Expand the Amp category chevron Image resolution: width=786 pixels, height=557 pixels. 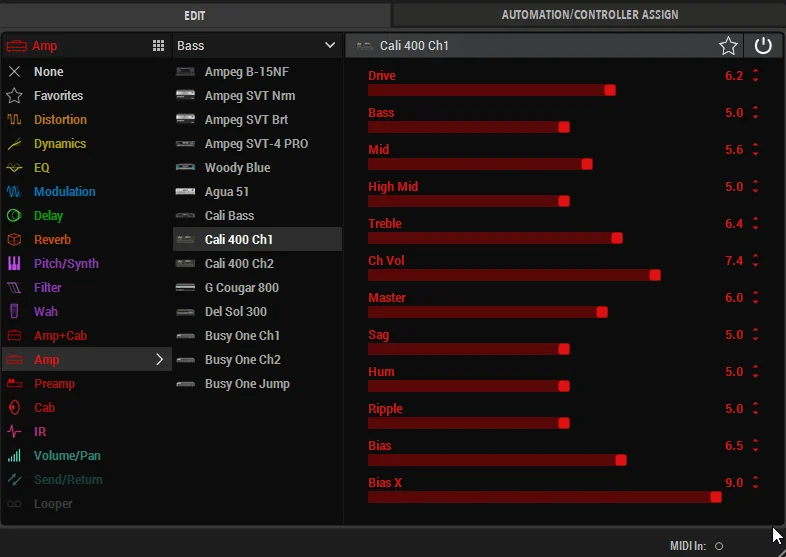point(159,359)
